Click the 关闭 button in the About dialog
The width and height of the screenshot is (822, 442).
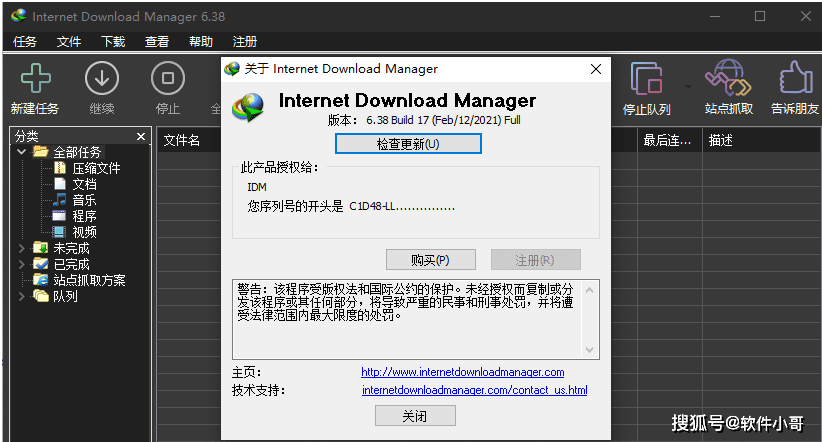(x=415, y=416)
